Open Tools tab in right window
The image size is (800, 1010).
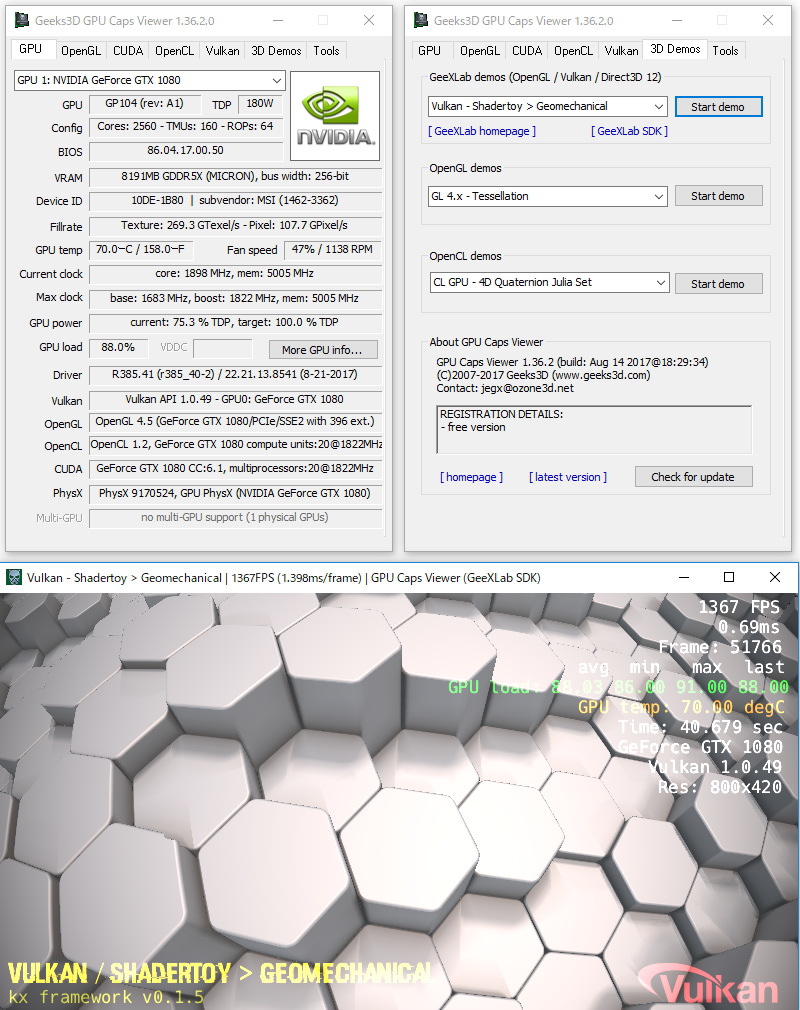coord(725,51)
